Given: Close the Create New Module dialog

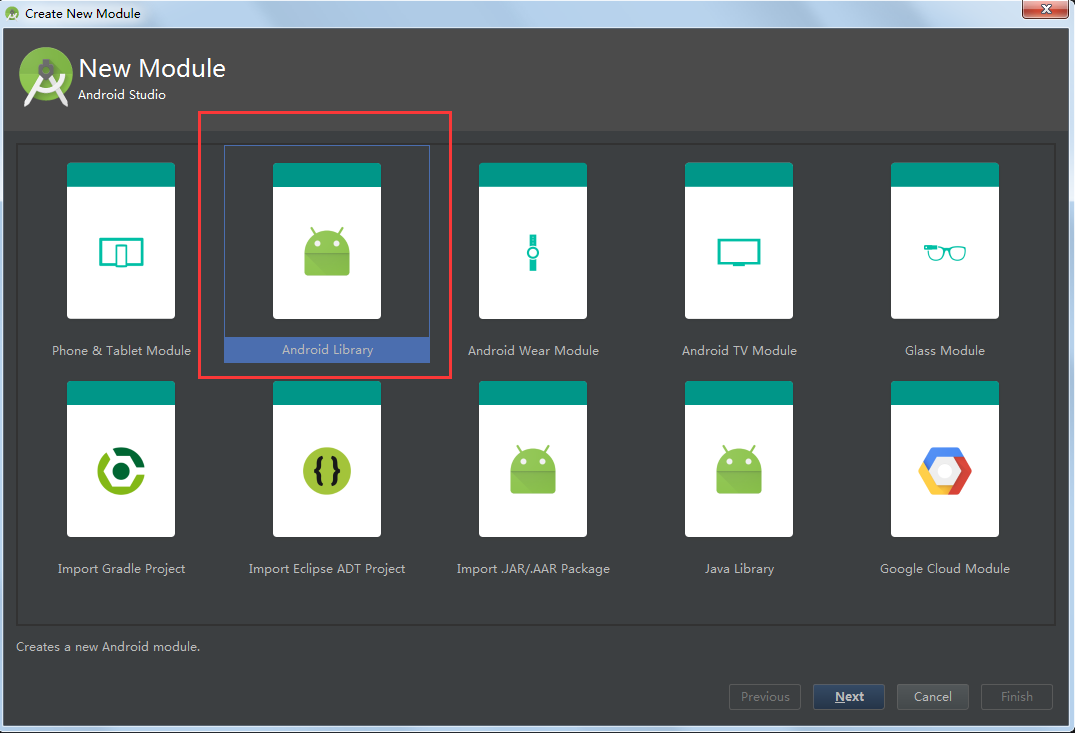Looking at the screenshot, I should point(1046,9).
